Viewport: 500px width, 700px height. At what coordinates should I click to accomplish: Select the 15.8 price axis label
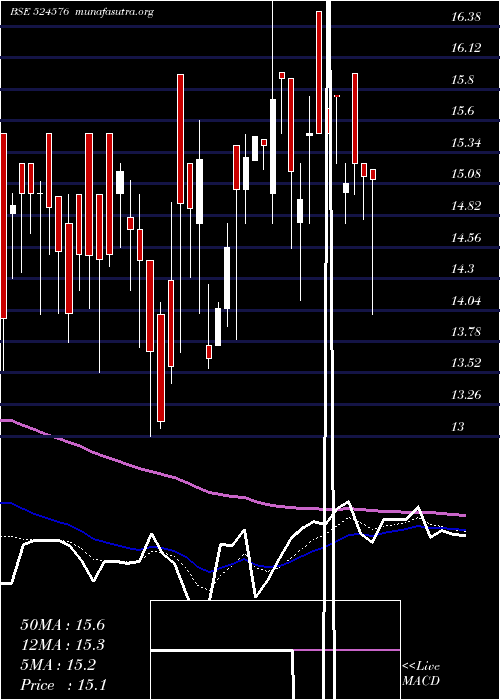click(463, 80)
